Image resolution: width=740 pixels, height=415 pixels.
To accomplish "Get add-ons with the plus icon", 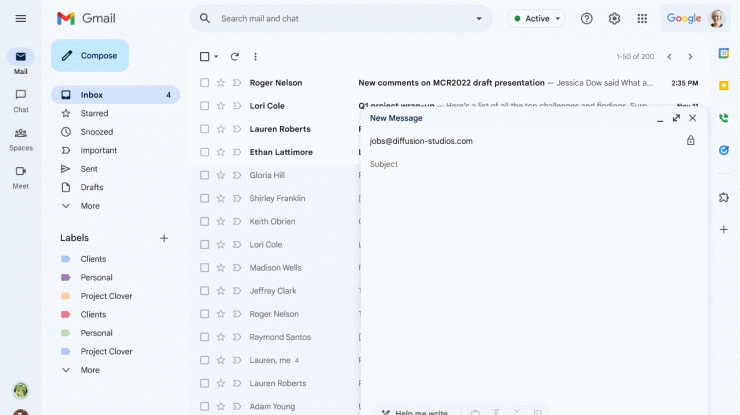I will tap(723, 229).
